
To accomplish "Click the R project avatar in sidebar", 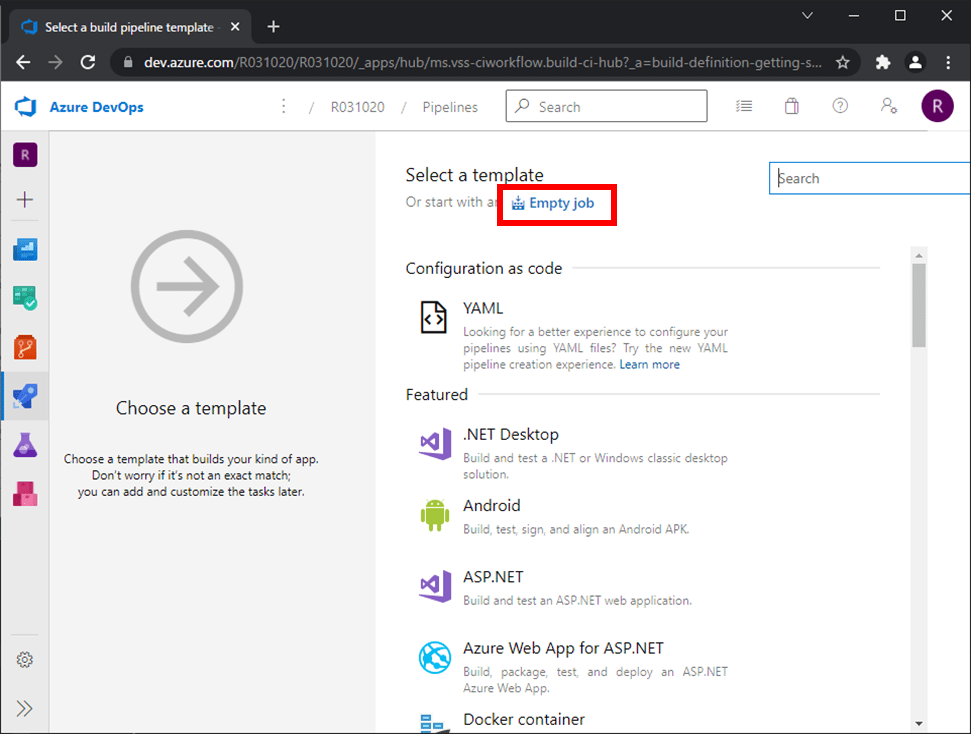I will 25,155.
